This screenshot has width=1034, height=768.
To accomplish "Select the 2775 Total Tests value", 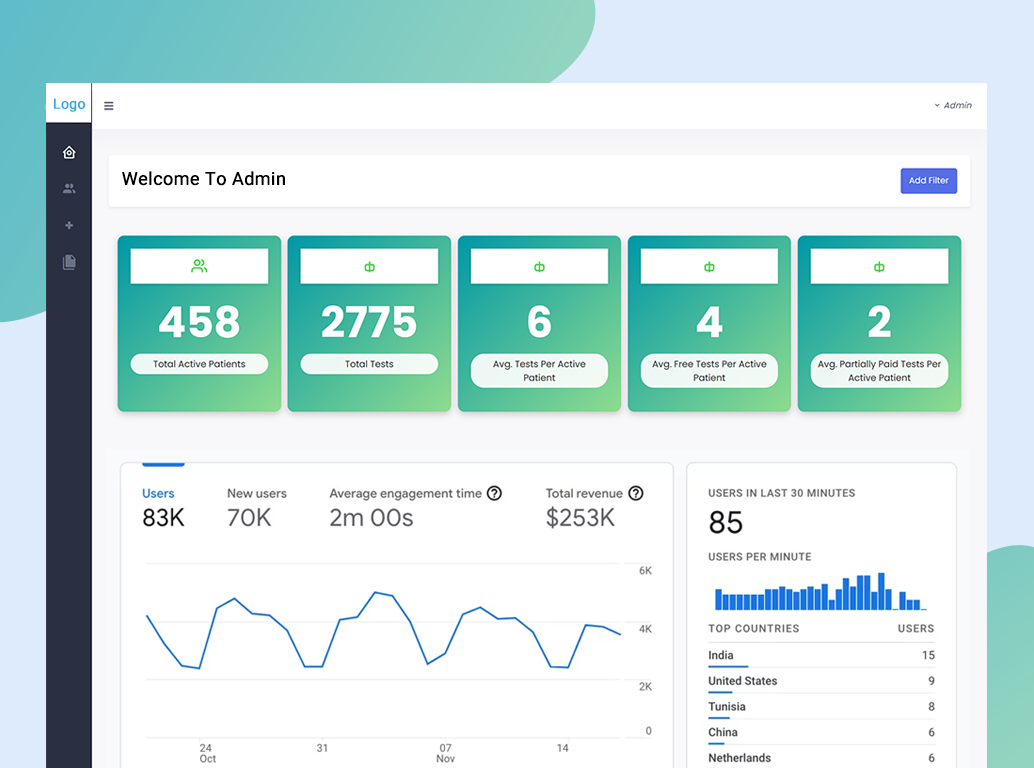I will click(369, 322).
